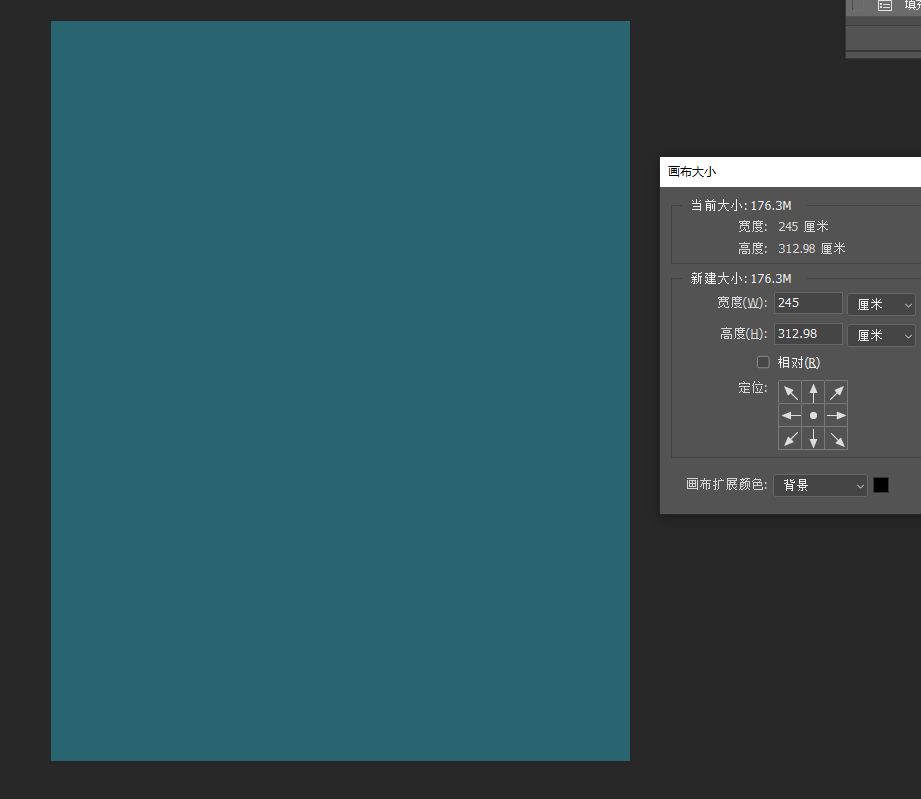
Task: Anchor canvas to middle-right arrow
Action: pos(836,415)
